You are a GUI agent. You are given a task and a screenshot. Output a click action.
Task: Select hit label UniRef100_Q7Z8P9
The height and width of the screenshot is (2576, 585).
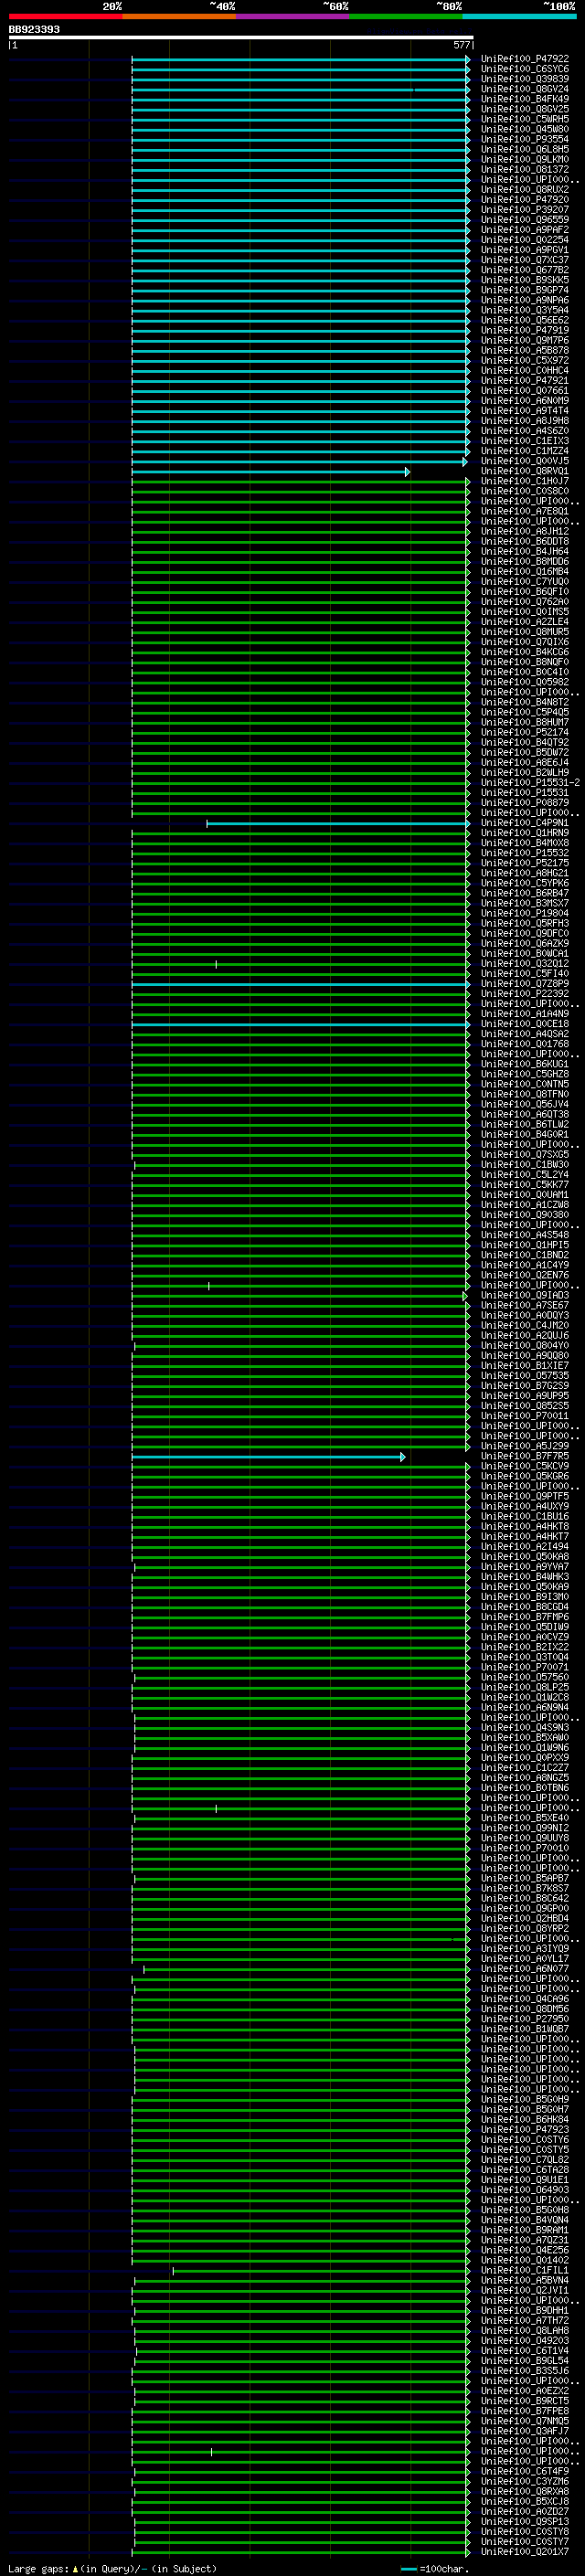(x=525, y=984)
